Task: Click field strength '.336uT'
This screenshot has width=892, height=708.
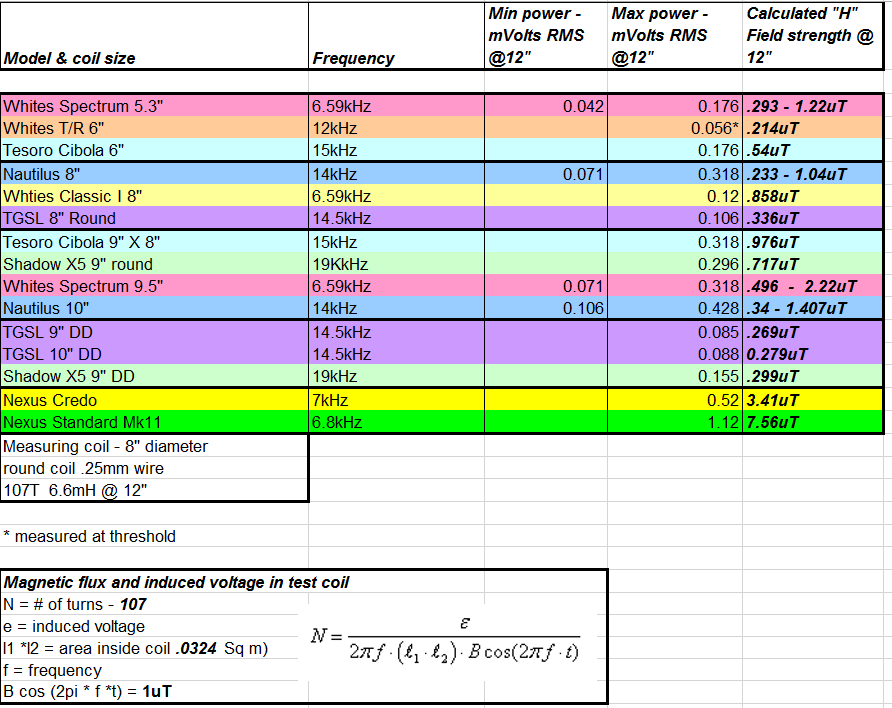Action: click(x=813, y=218)
